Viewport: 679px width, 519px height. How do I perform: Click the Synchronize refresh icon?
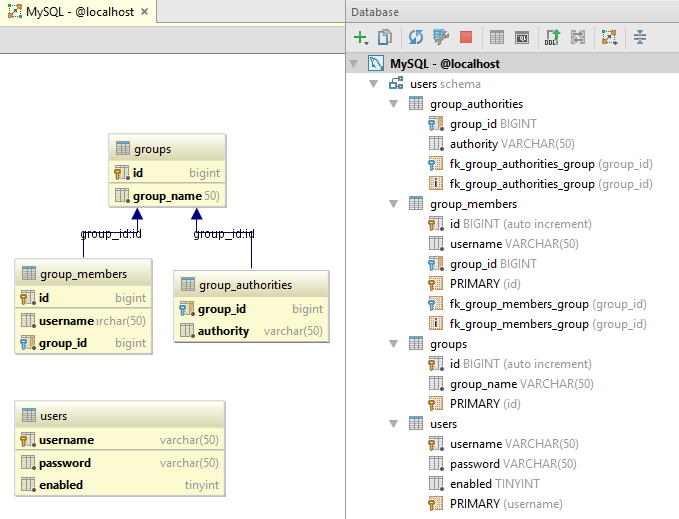pyautogui.click(x=415, y=38)
